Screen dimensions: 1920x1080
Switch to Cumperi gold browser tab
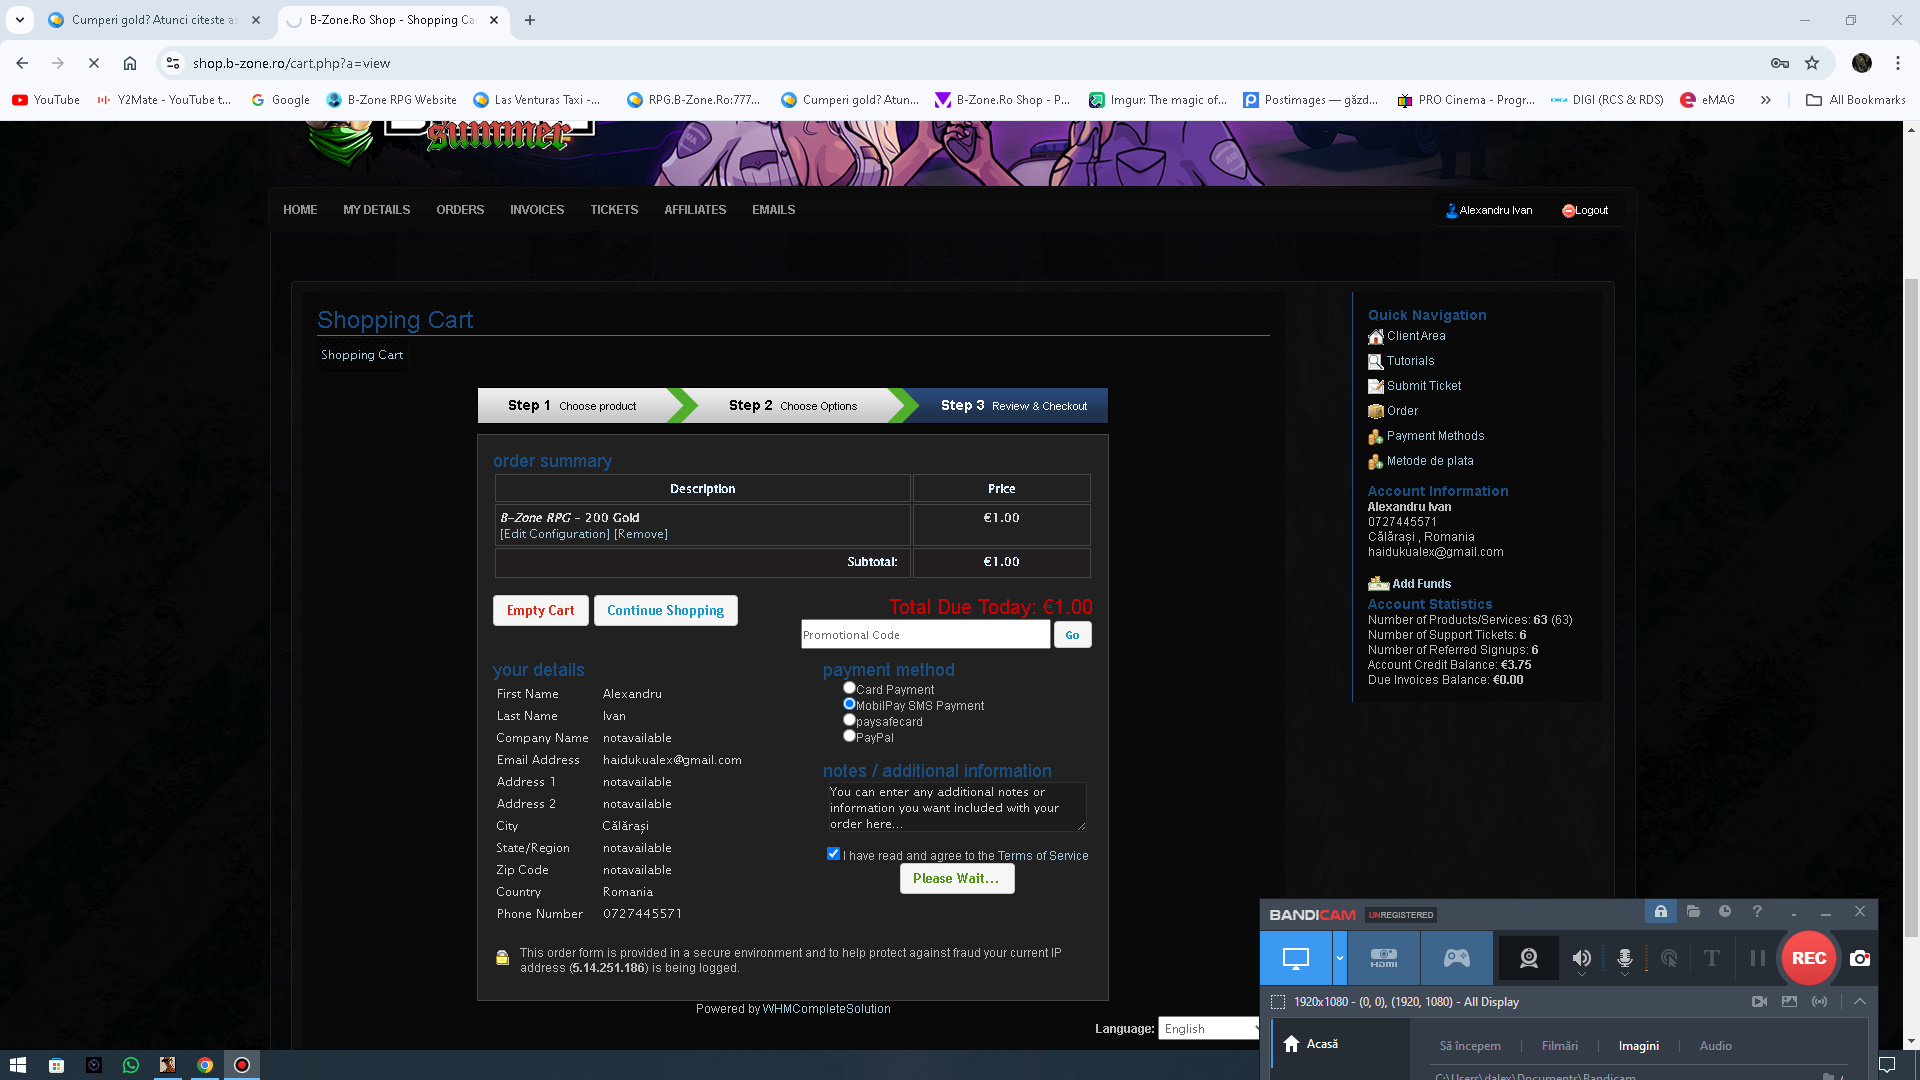[153, 20]
